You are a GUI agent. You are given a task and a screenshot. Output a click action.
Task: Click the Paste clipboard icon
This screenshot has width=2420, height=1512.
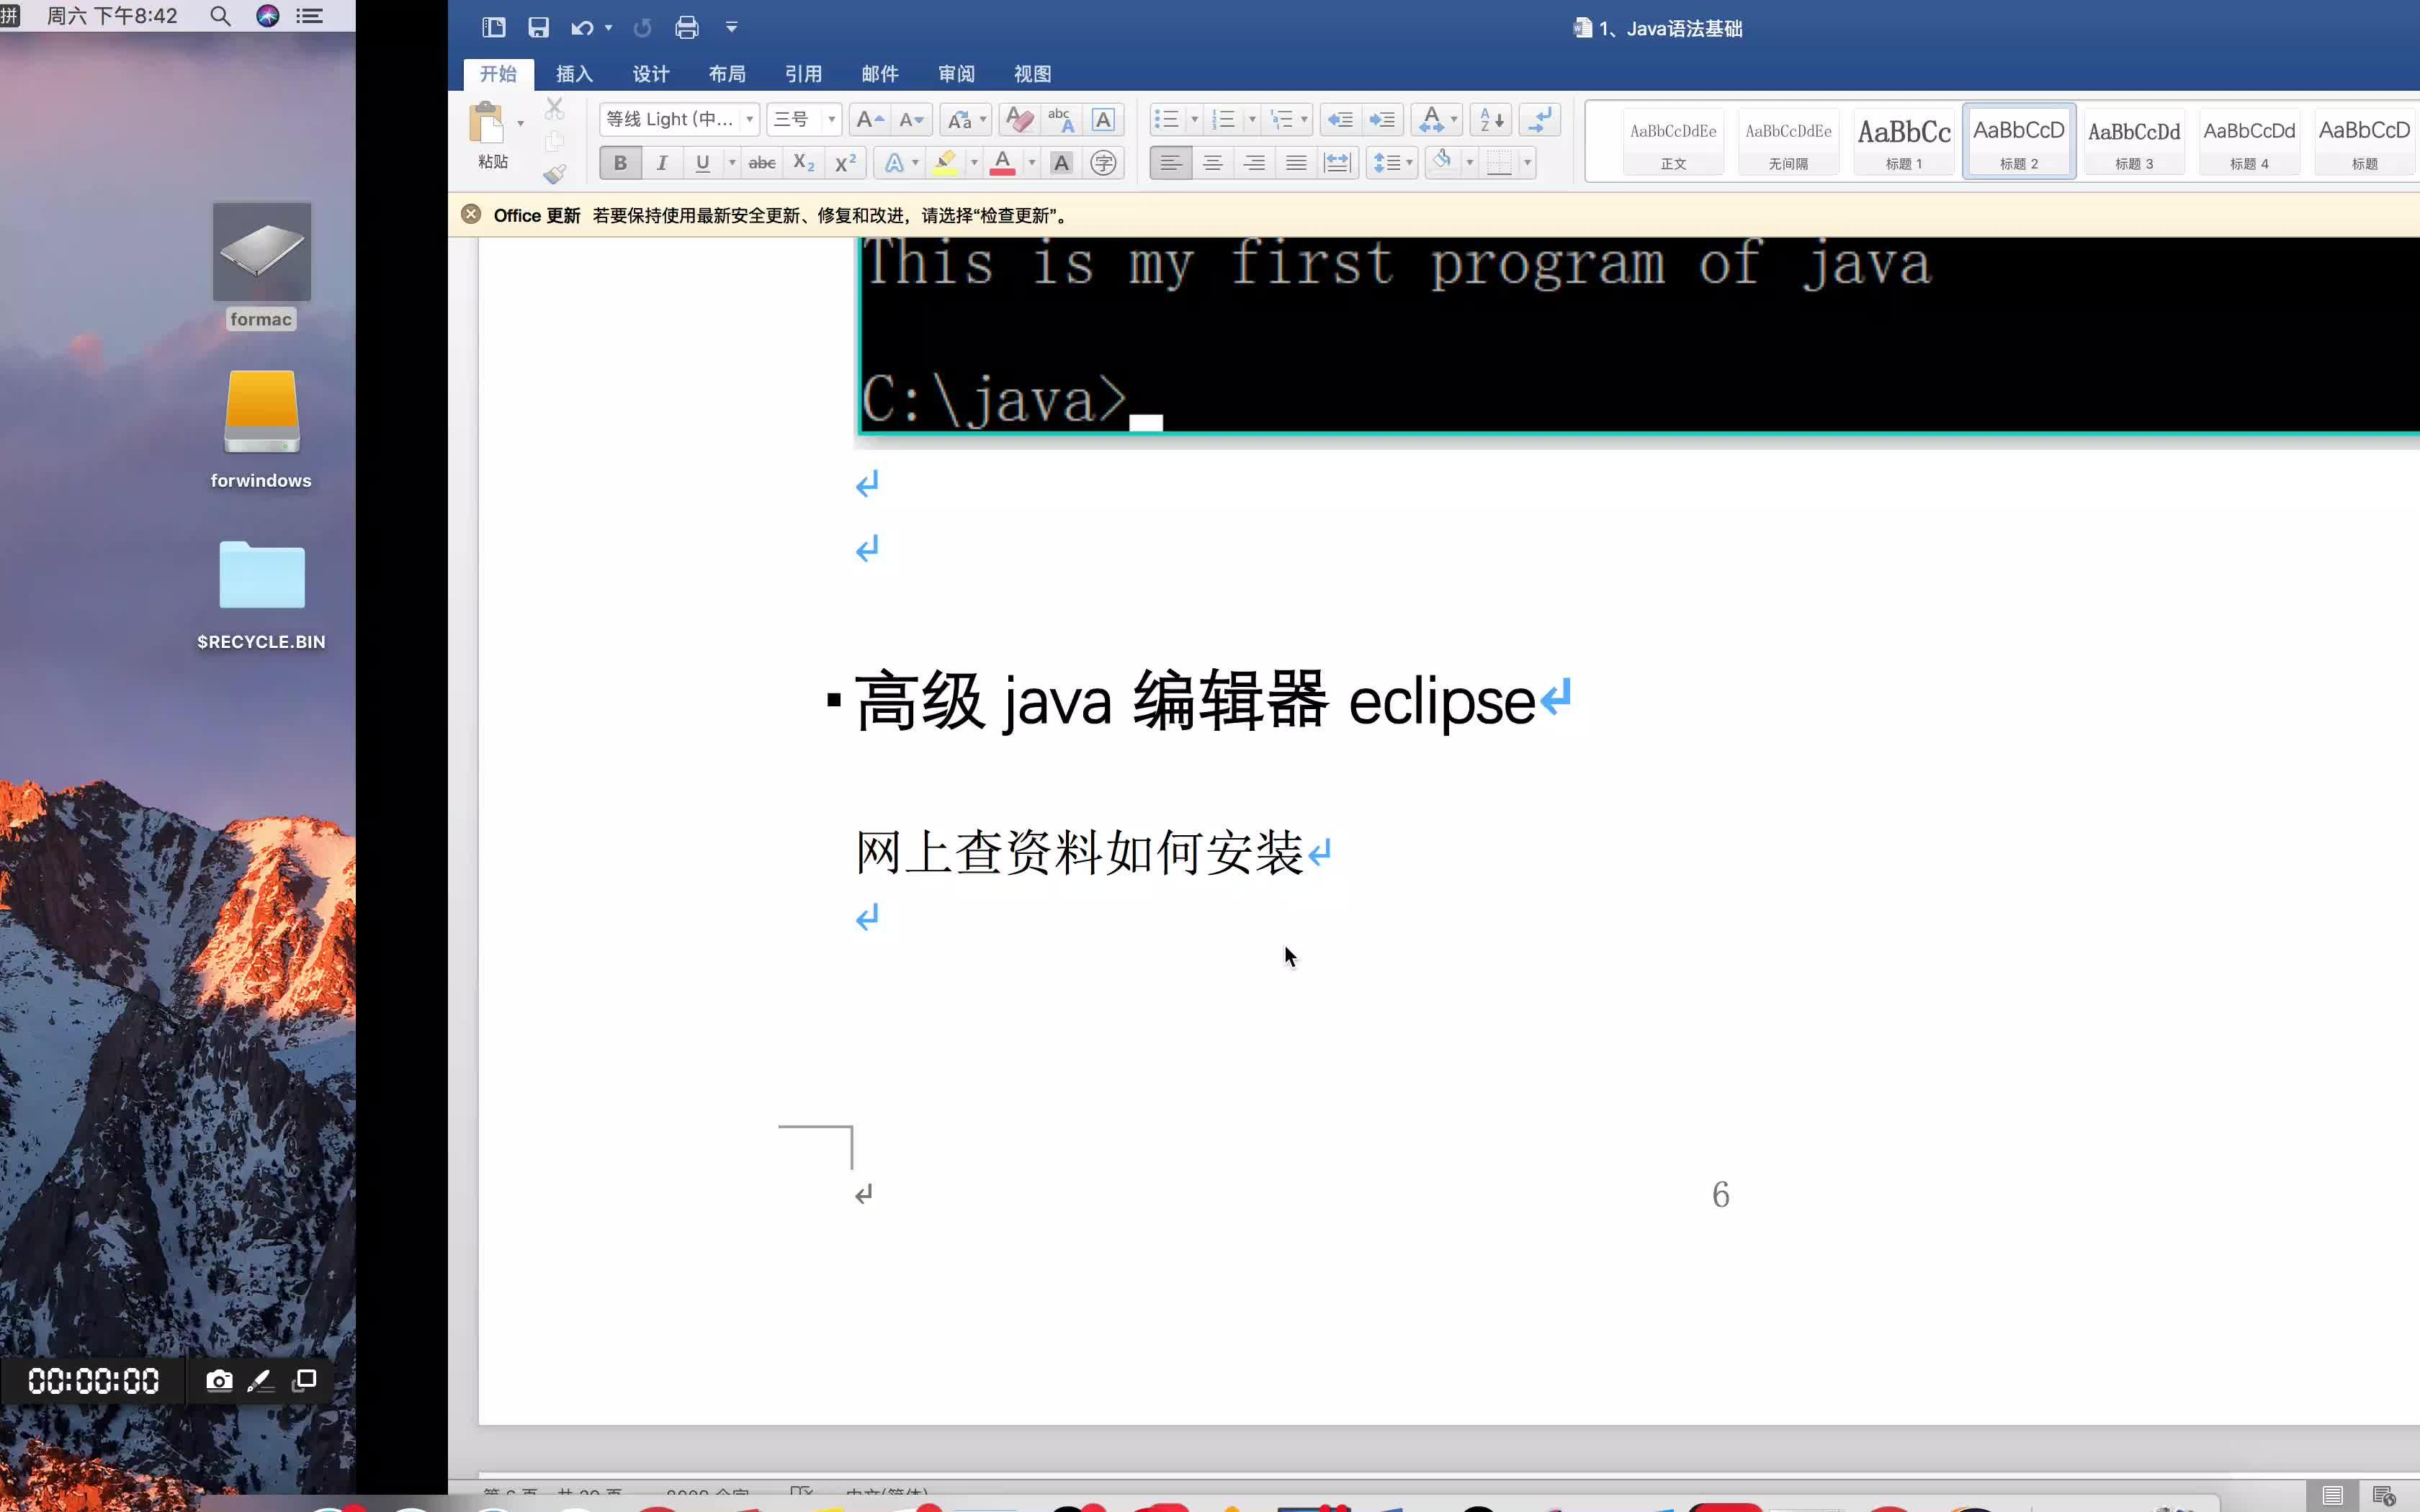click(x=488, y=123)
